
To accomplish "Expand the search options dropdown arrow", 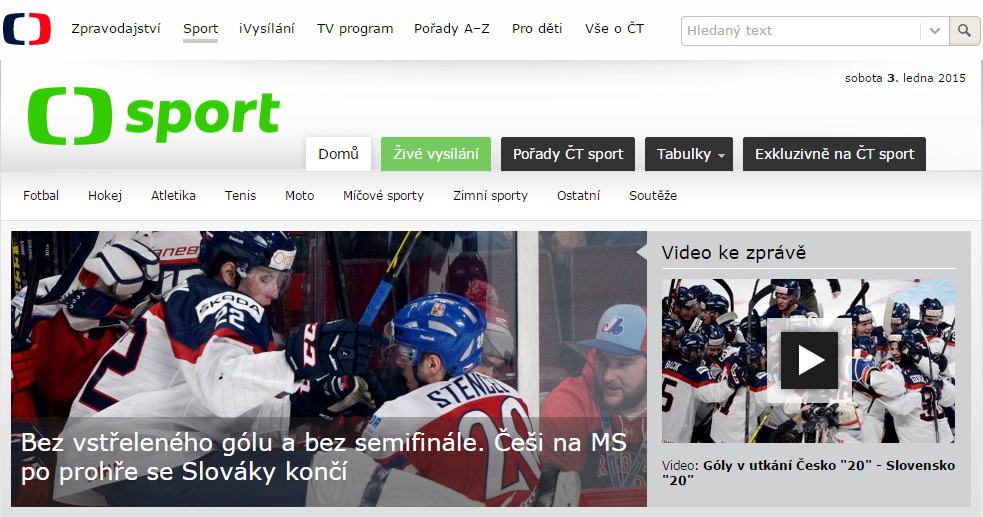I will 935,31.
